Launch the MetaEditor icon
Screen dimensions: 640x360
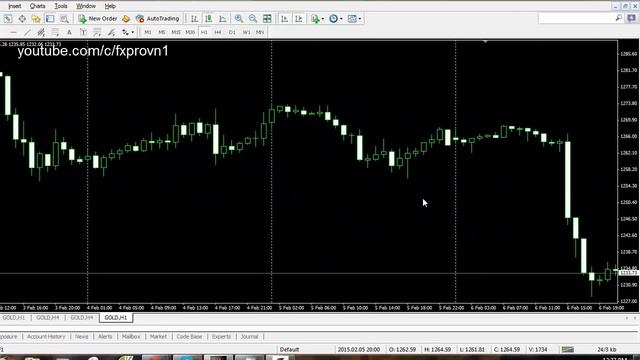tap(126, 18)
